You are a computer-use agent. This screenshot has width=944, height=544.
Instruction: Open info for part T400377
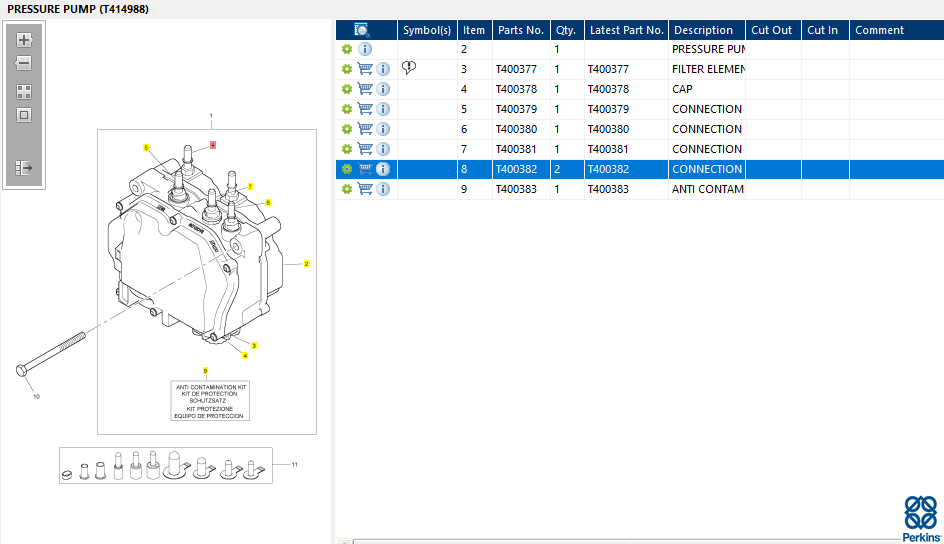click(x=383, y=69)
